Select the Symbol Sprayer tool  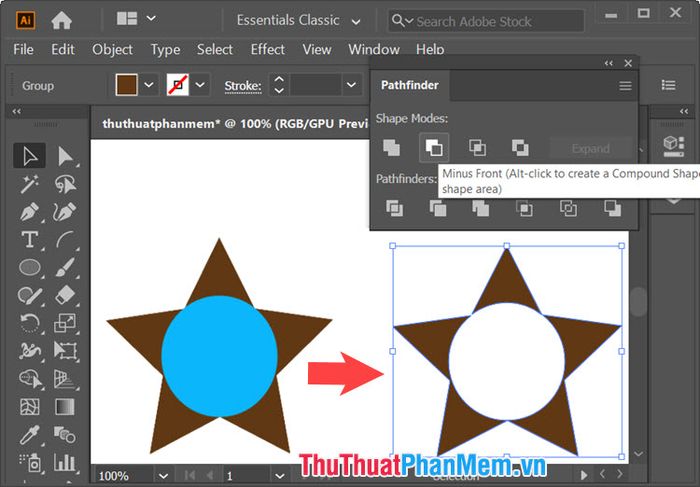click(x=29, y=463)
